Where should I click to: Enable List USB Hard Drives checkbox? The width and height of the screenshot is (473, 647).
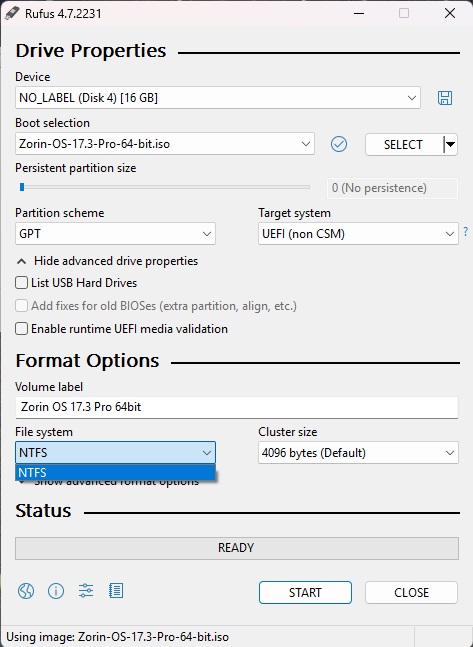point(21,283)
